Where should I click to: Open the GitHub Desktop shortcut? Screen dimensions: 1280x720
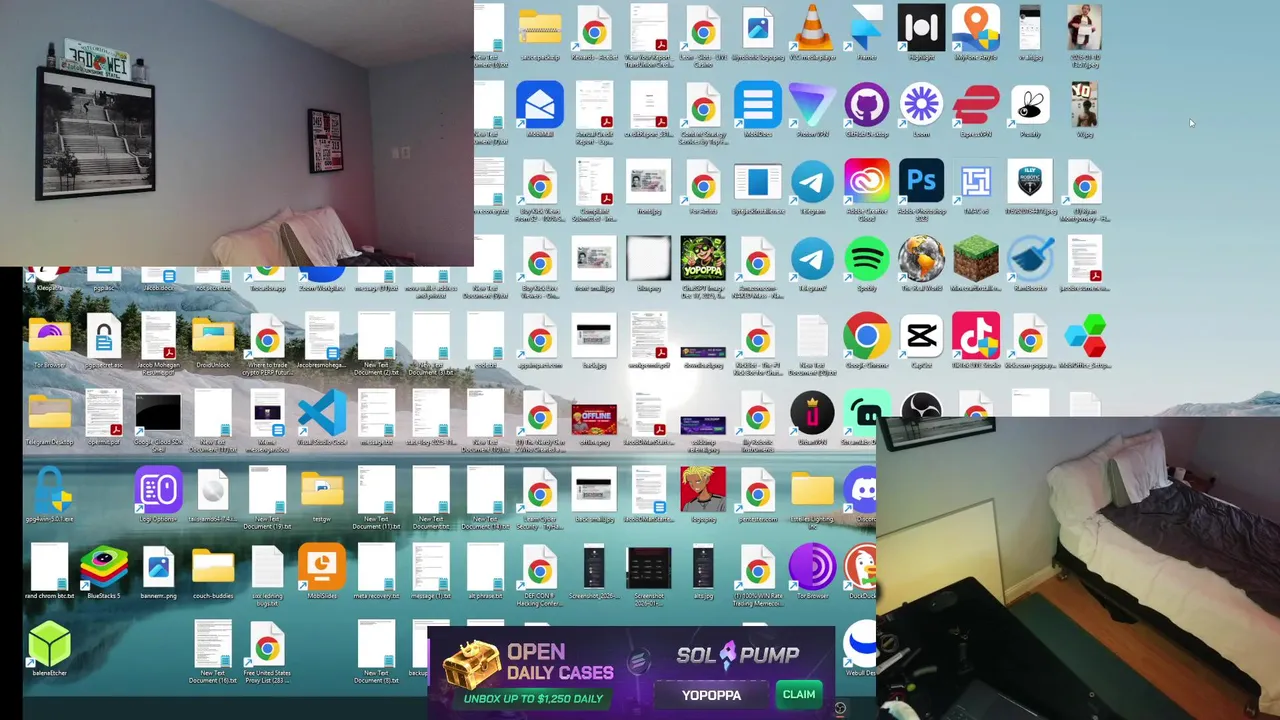[866, 106]
